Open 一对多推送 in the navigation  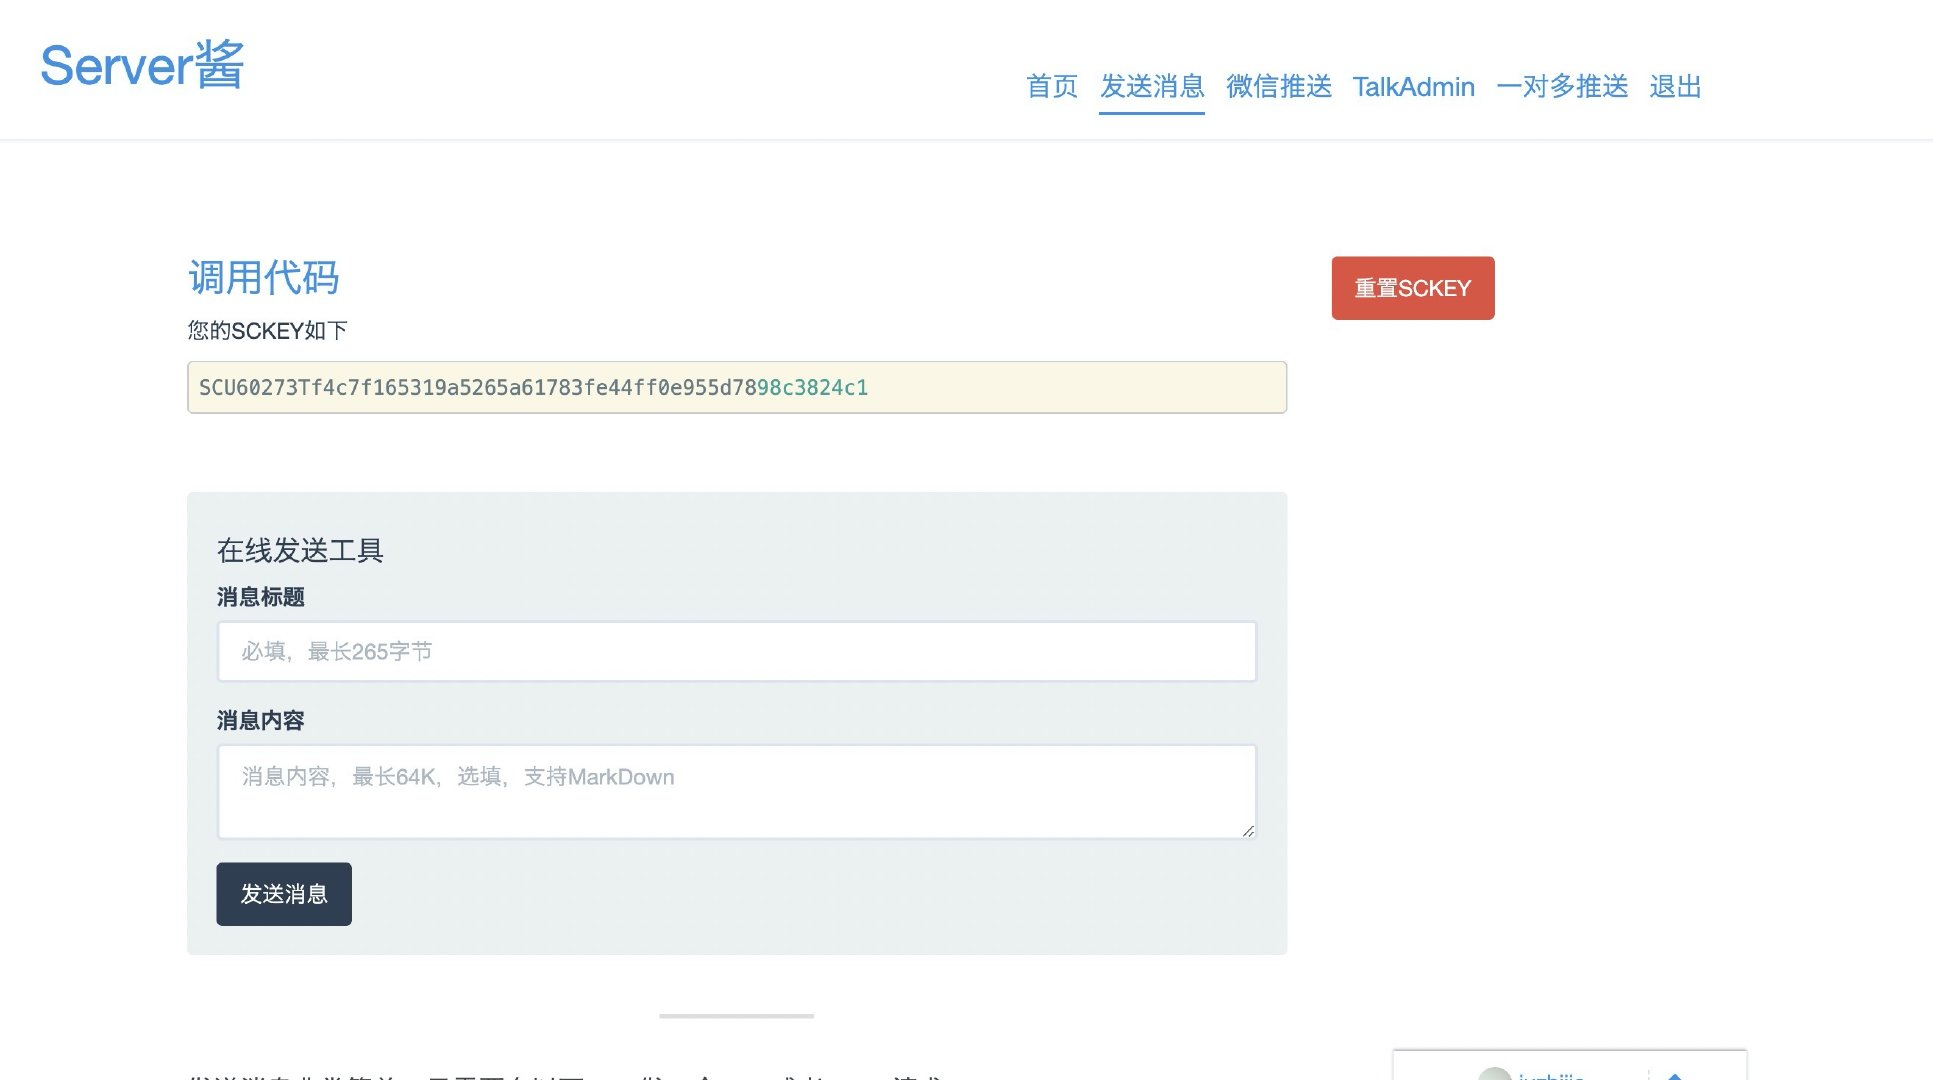point(1561,87)
